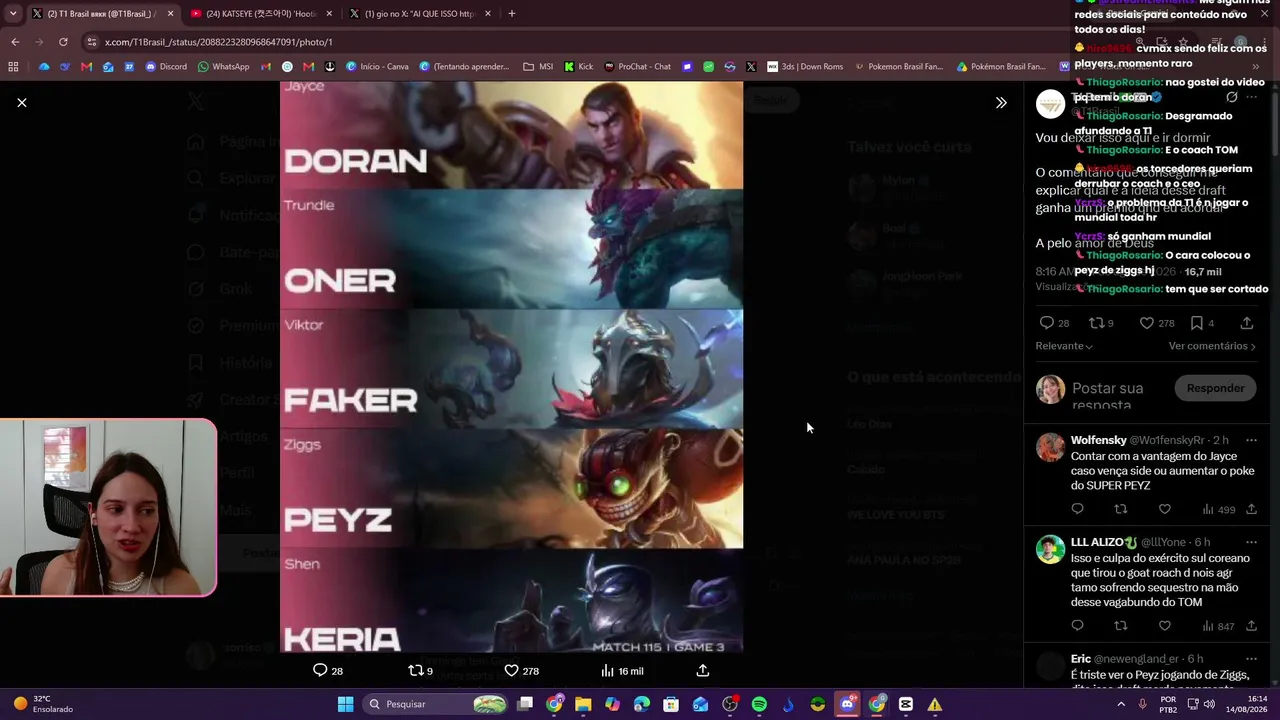Image resolution: width=1280 pixels, height=720 pixels.
Task: Like LLL ALIZO's comment
Action: point(1164,625)
